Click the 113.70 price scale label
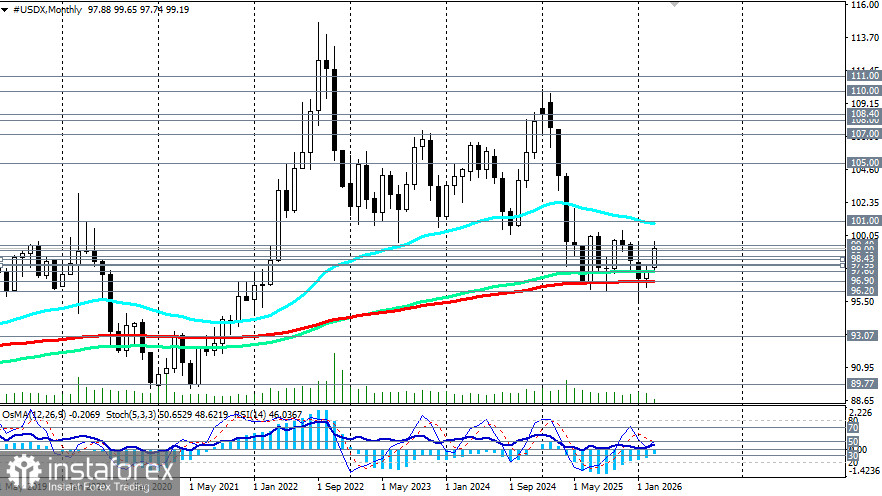This screenshot has height=496, width=882. pyautogui.click(x=865, y=38)
